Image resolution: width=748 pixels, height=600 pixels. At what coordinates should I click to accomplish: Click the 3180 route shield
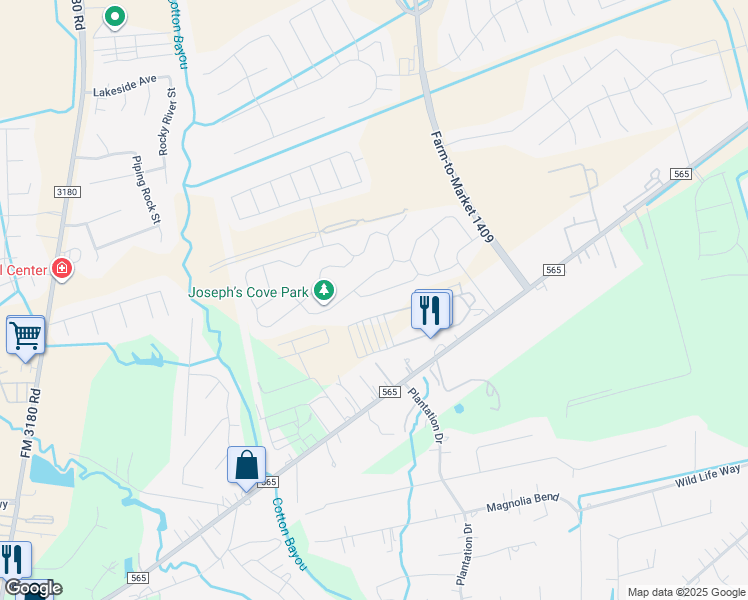point(67,192)
